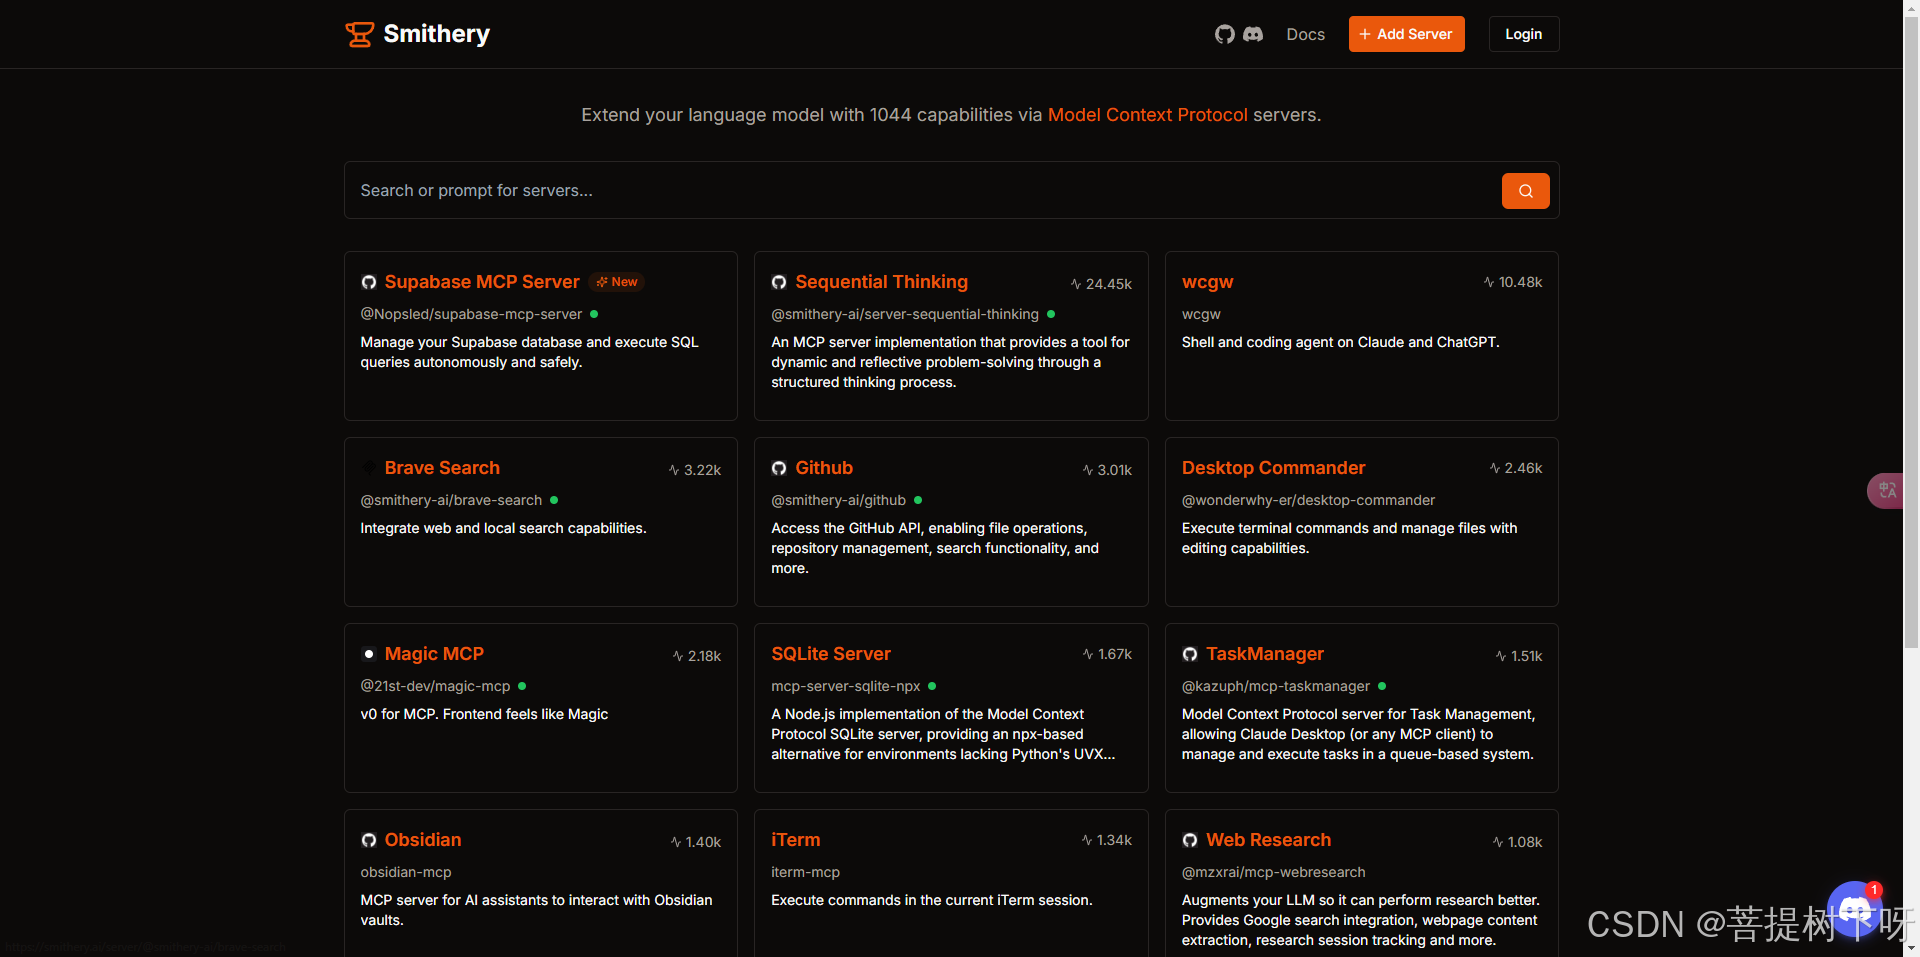The width and height of the screenshot is (1920, 957).
Task: Click @kazuph/mcp-taskmanager text
Action: [x=1276, y=686]
